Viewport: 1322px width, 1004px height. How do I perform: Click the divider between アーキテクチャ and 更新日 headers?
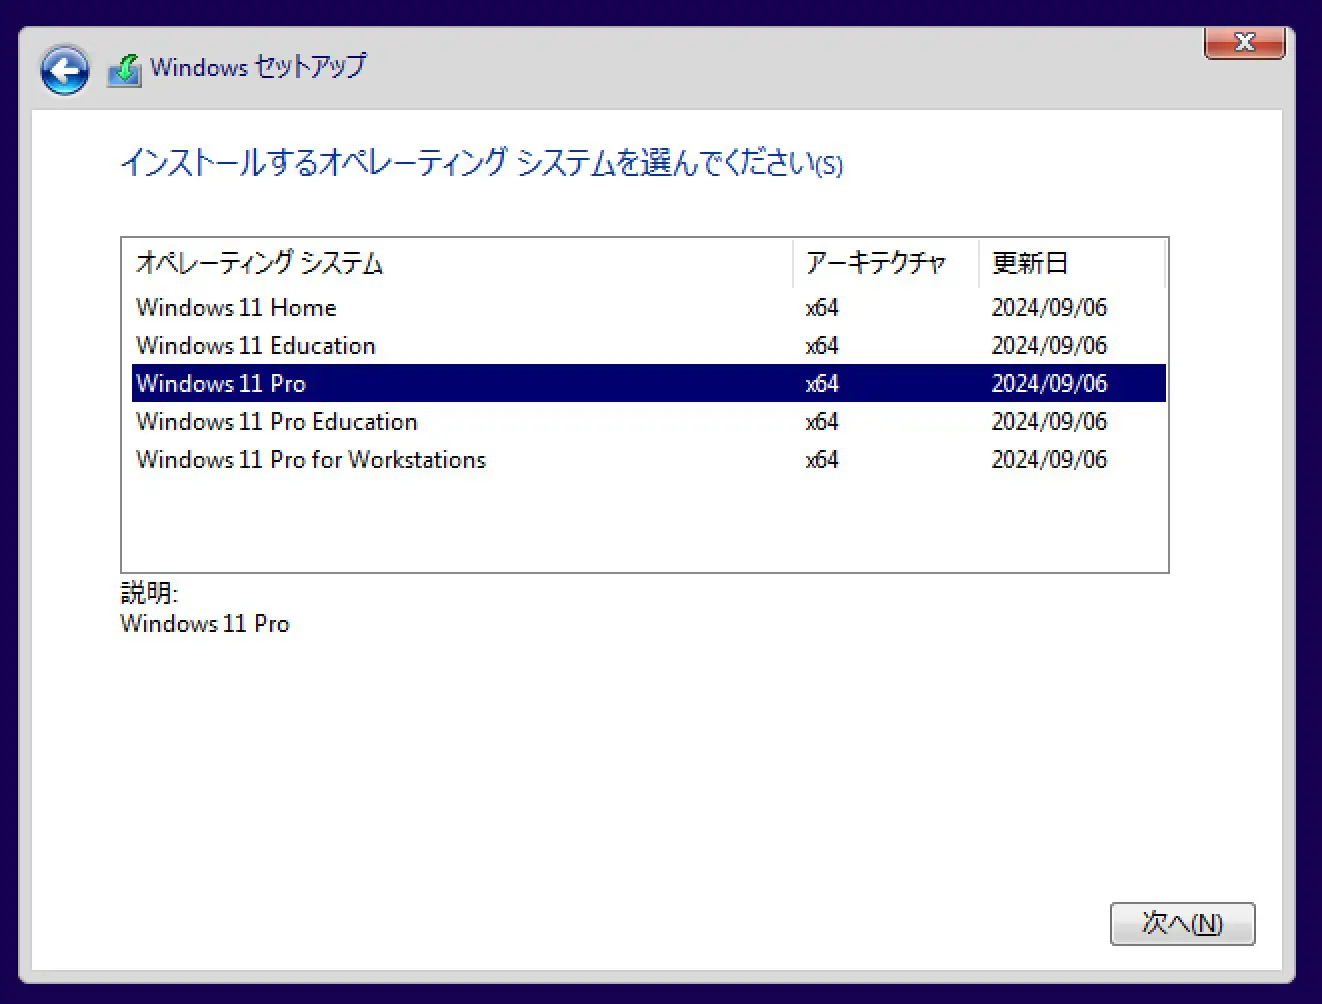(979, 263)
